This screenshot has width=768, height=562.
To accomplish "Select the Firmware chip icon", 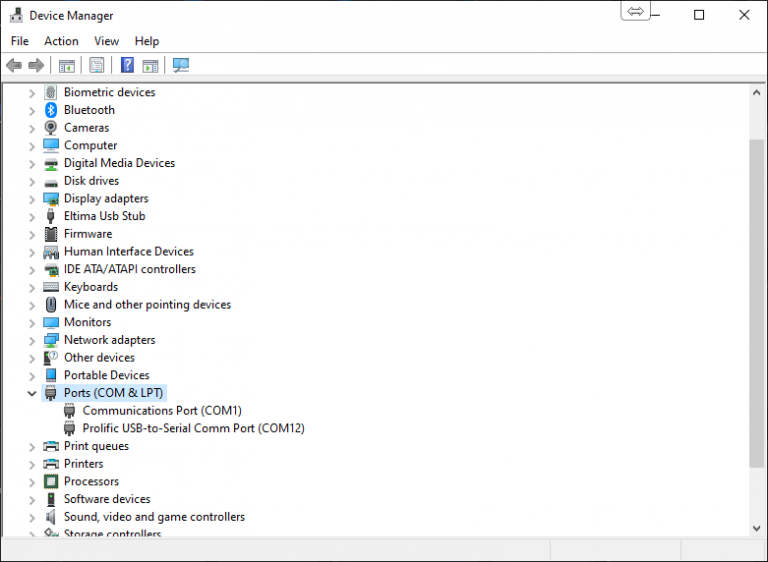I will (x=50, y=234).
